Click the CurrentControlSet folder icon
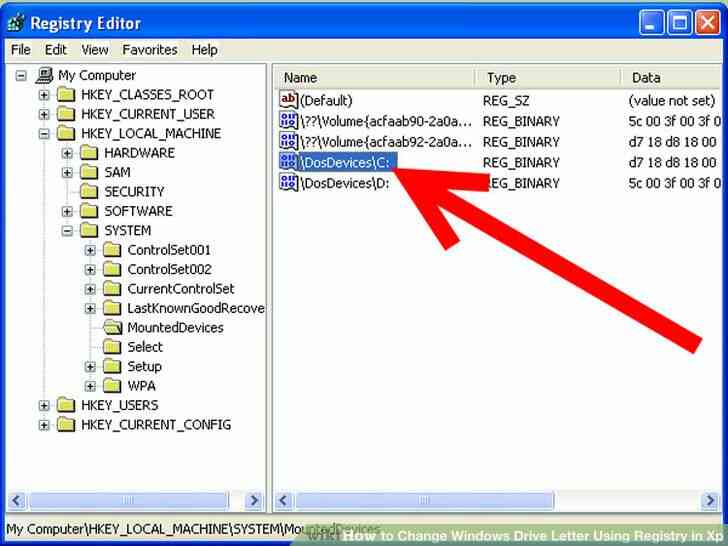 point(112,289)
